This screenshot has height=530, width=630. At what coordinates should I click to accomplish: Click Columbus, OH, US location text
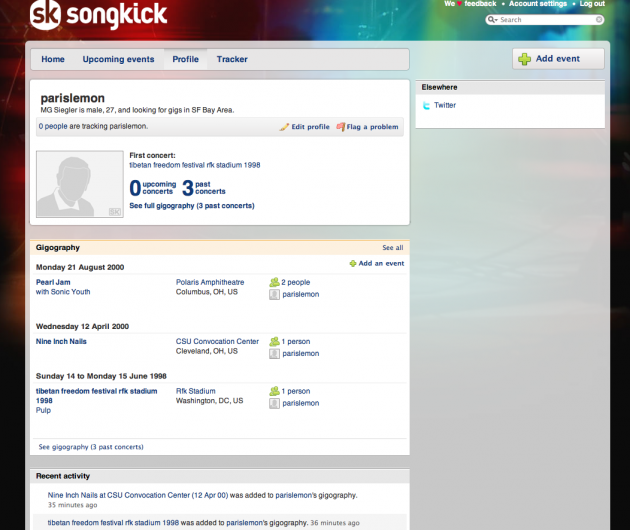pos(207,292)
